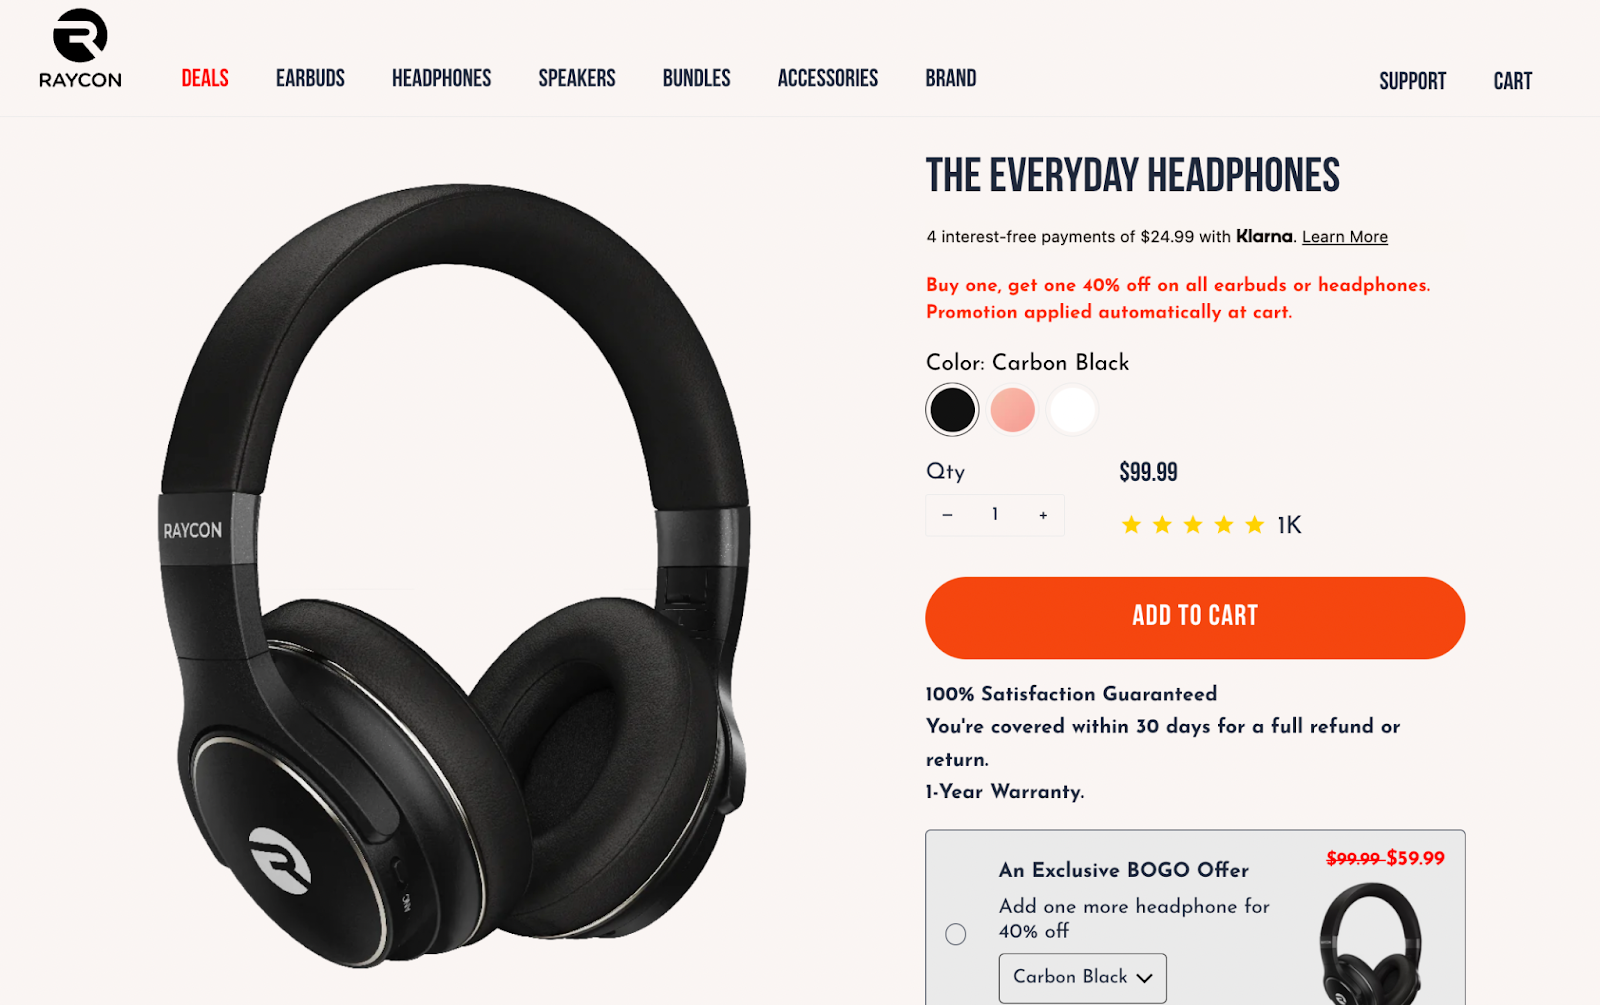
Task: Open the Cart link
Action: point(1512,81)
